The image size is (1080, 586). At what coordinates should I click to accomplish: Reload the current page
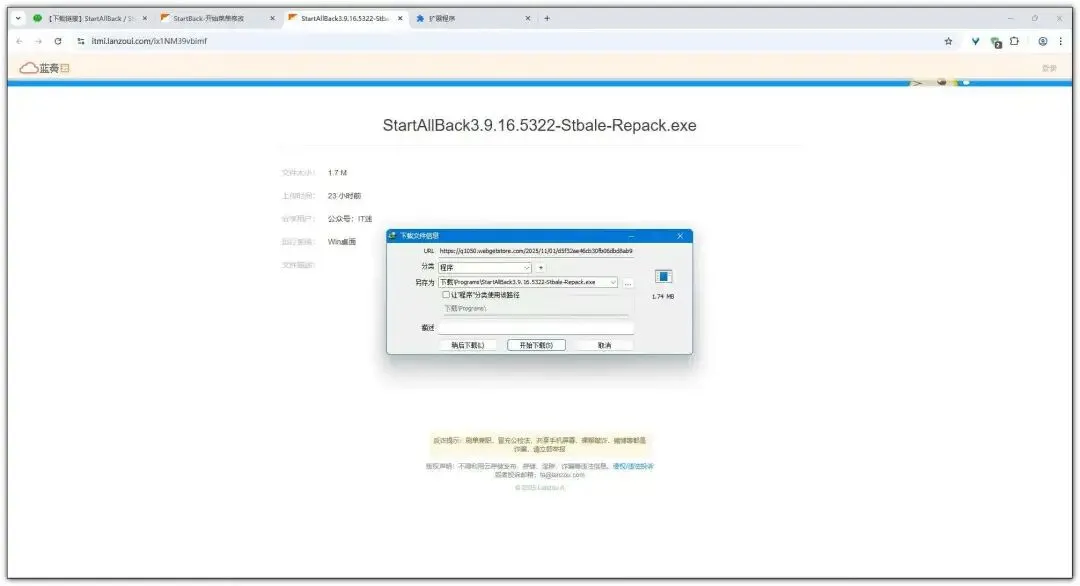[x=58, y=41]
